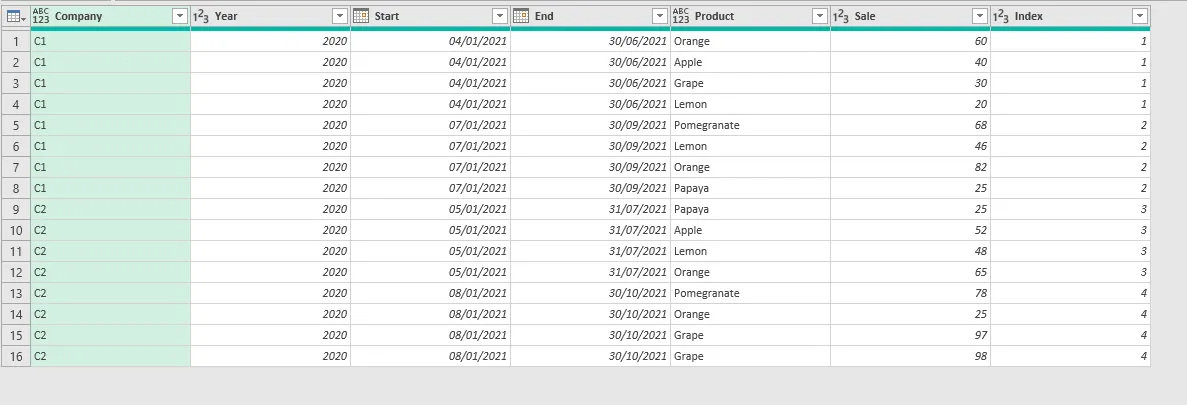The width and height of the screenshot is (1187, 405).
Task: Select the Product column header
Action: tap(750, 16)
